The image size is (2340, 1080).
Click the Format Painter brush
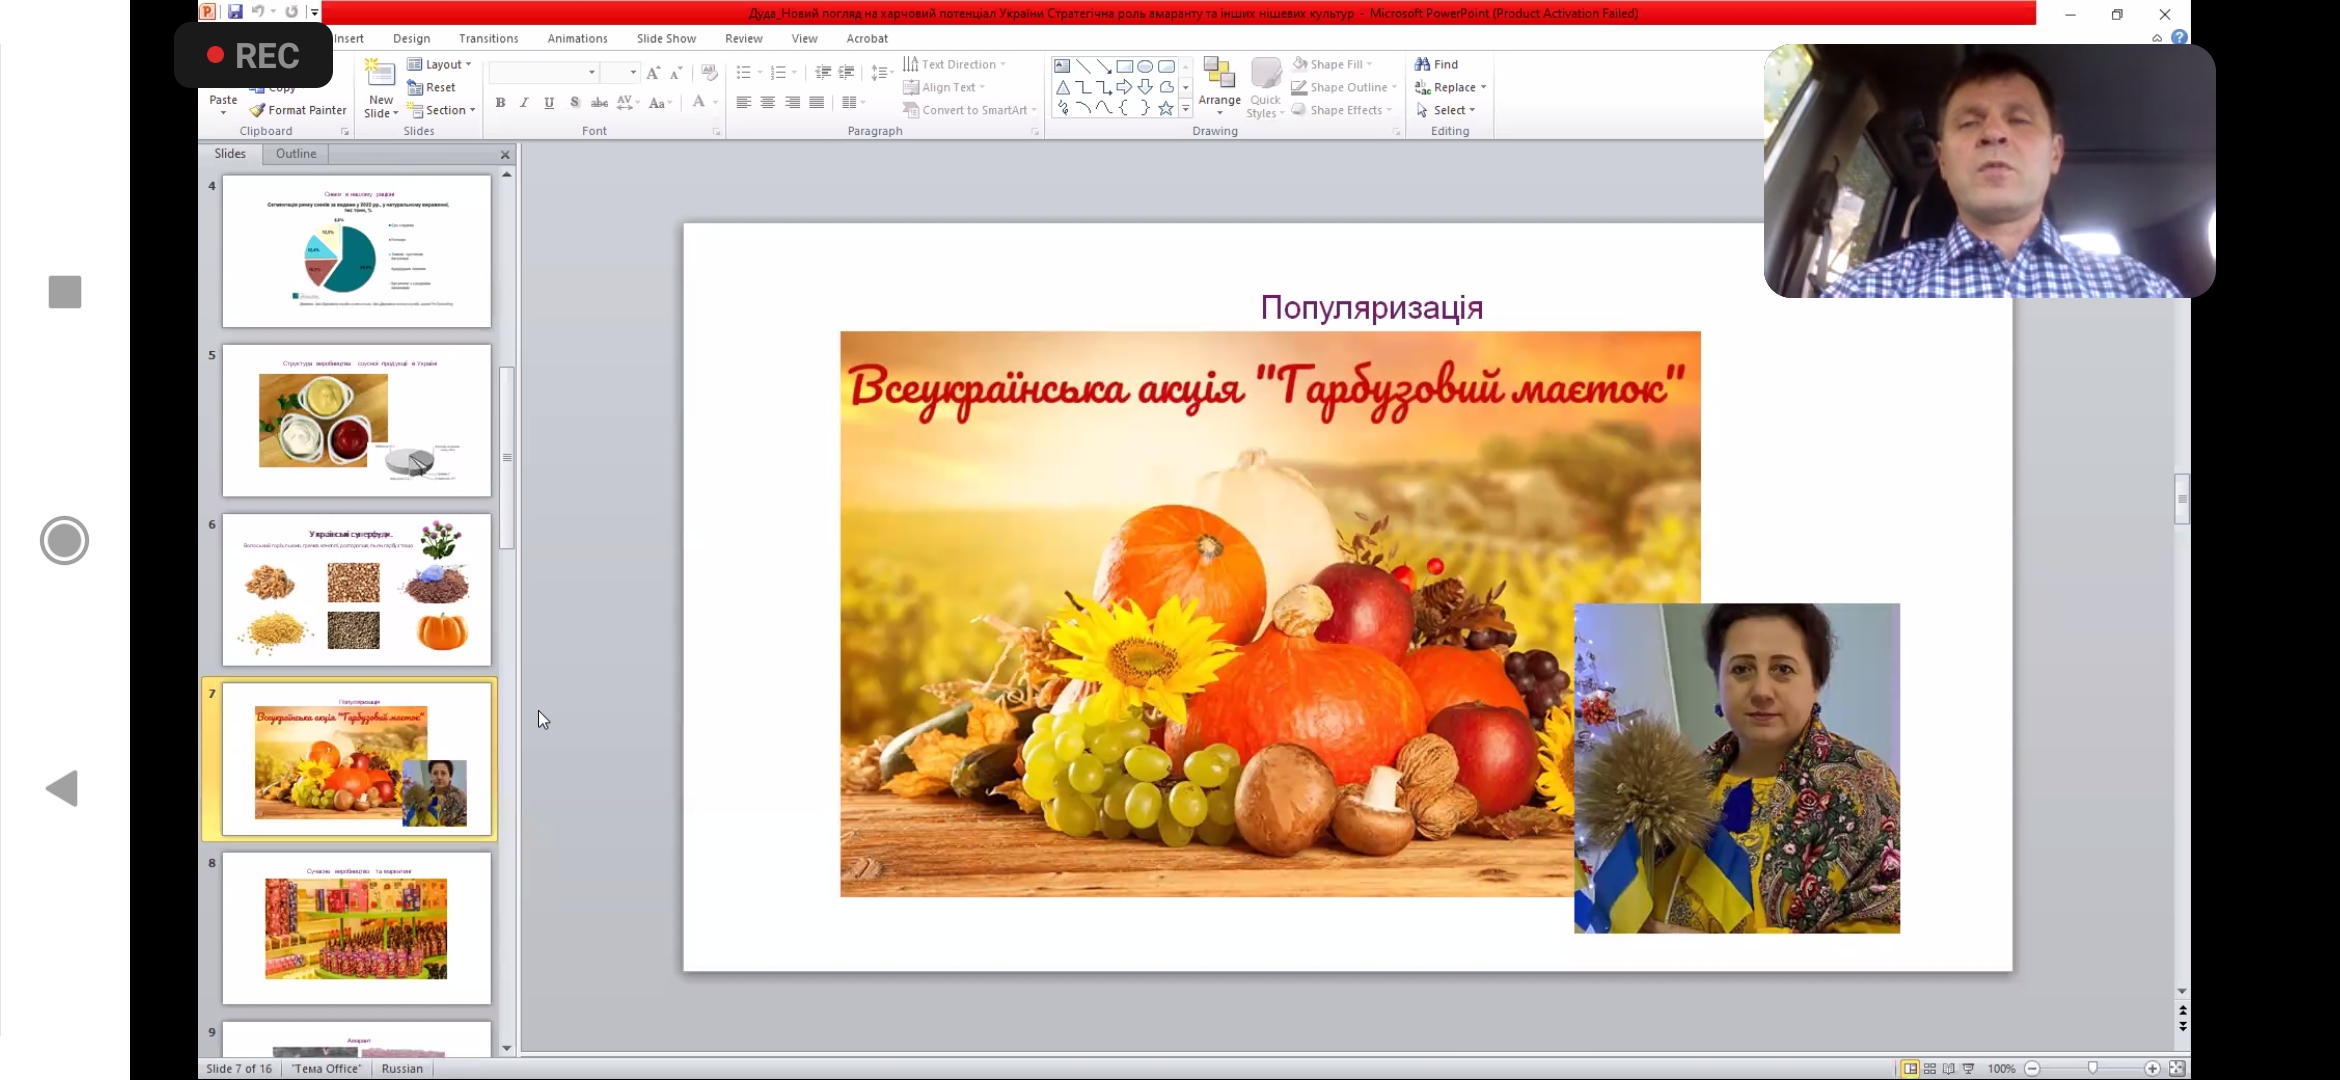coord(298,110)
